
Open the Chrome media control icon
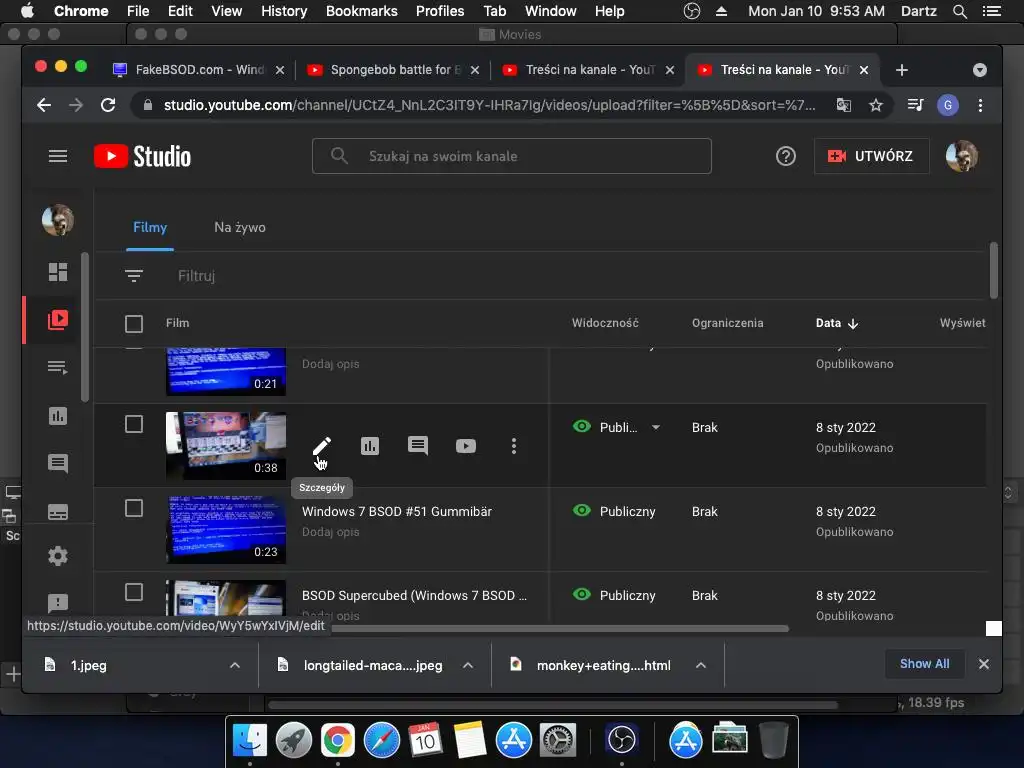(x=916, y=105)
